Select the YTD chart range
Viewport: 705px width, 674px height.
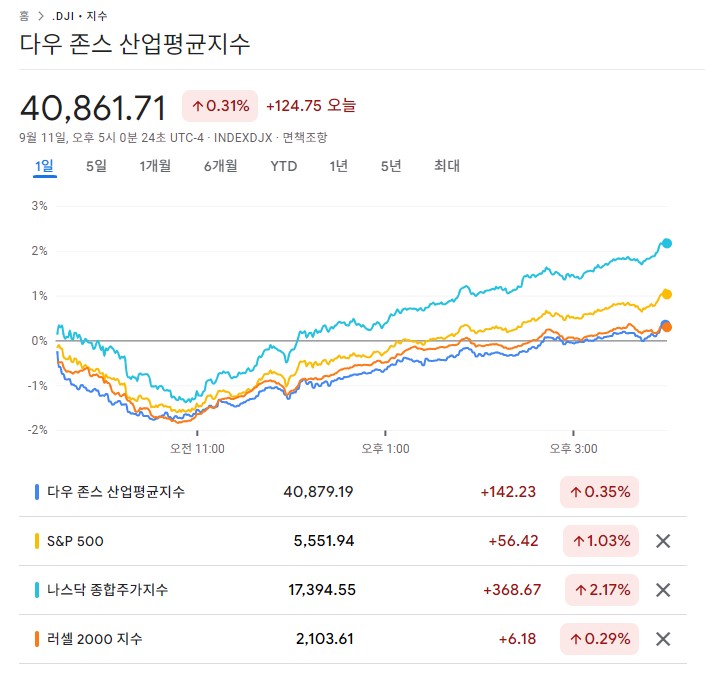(x=283, y=166)
